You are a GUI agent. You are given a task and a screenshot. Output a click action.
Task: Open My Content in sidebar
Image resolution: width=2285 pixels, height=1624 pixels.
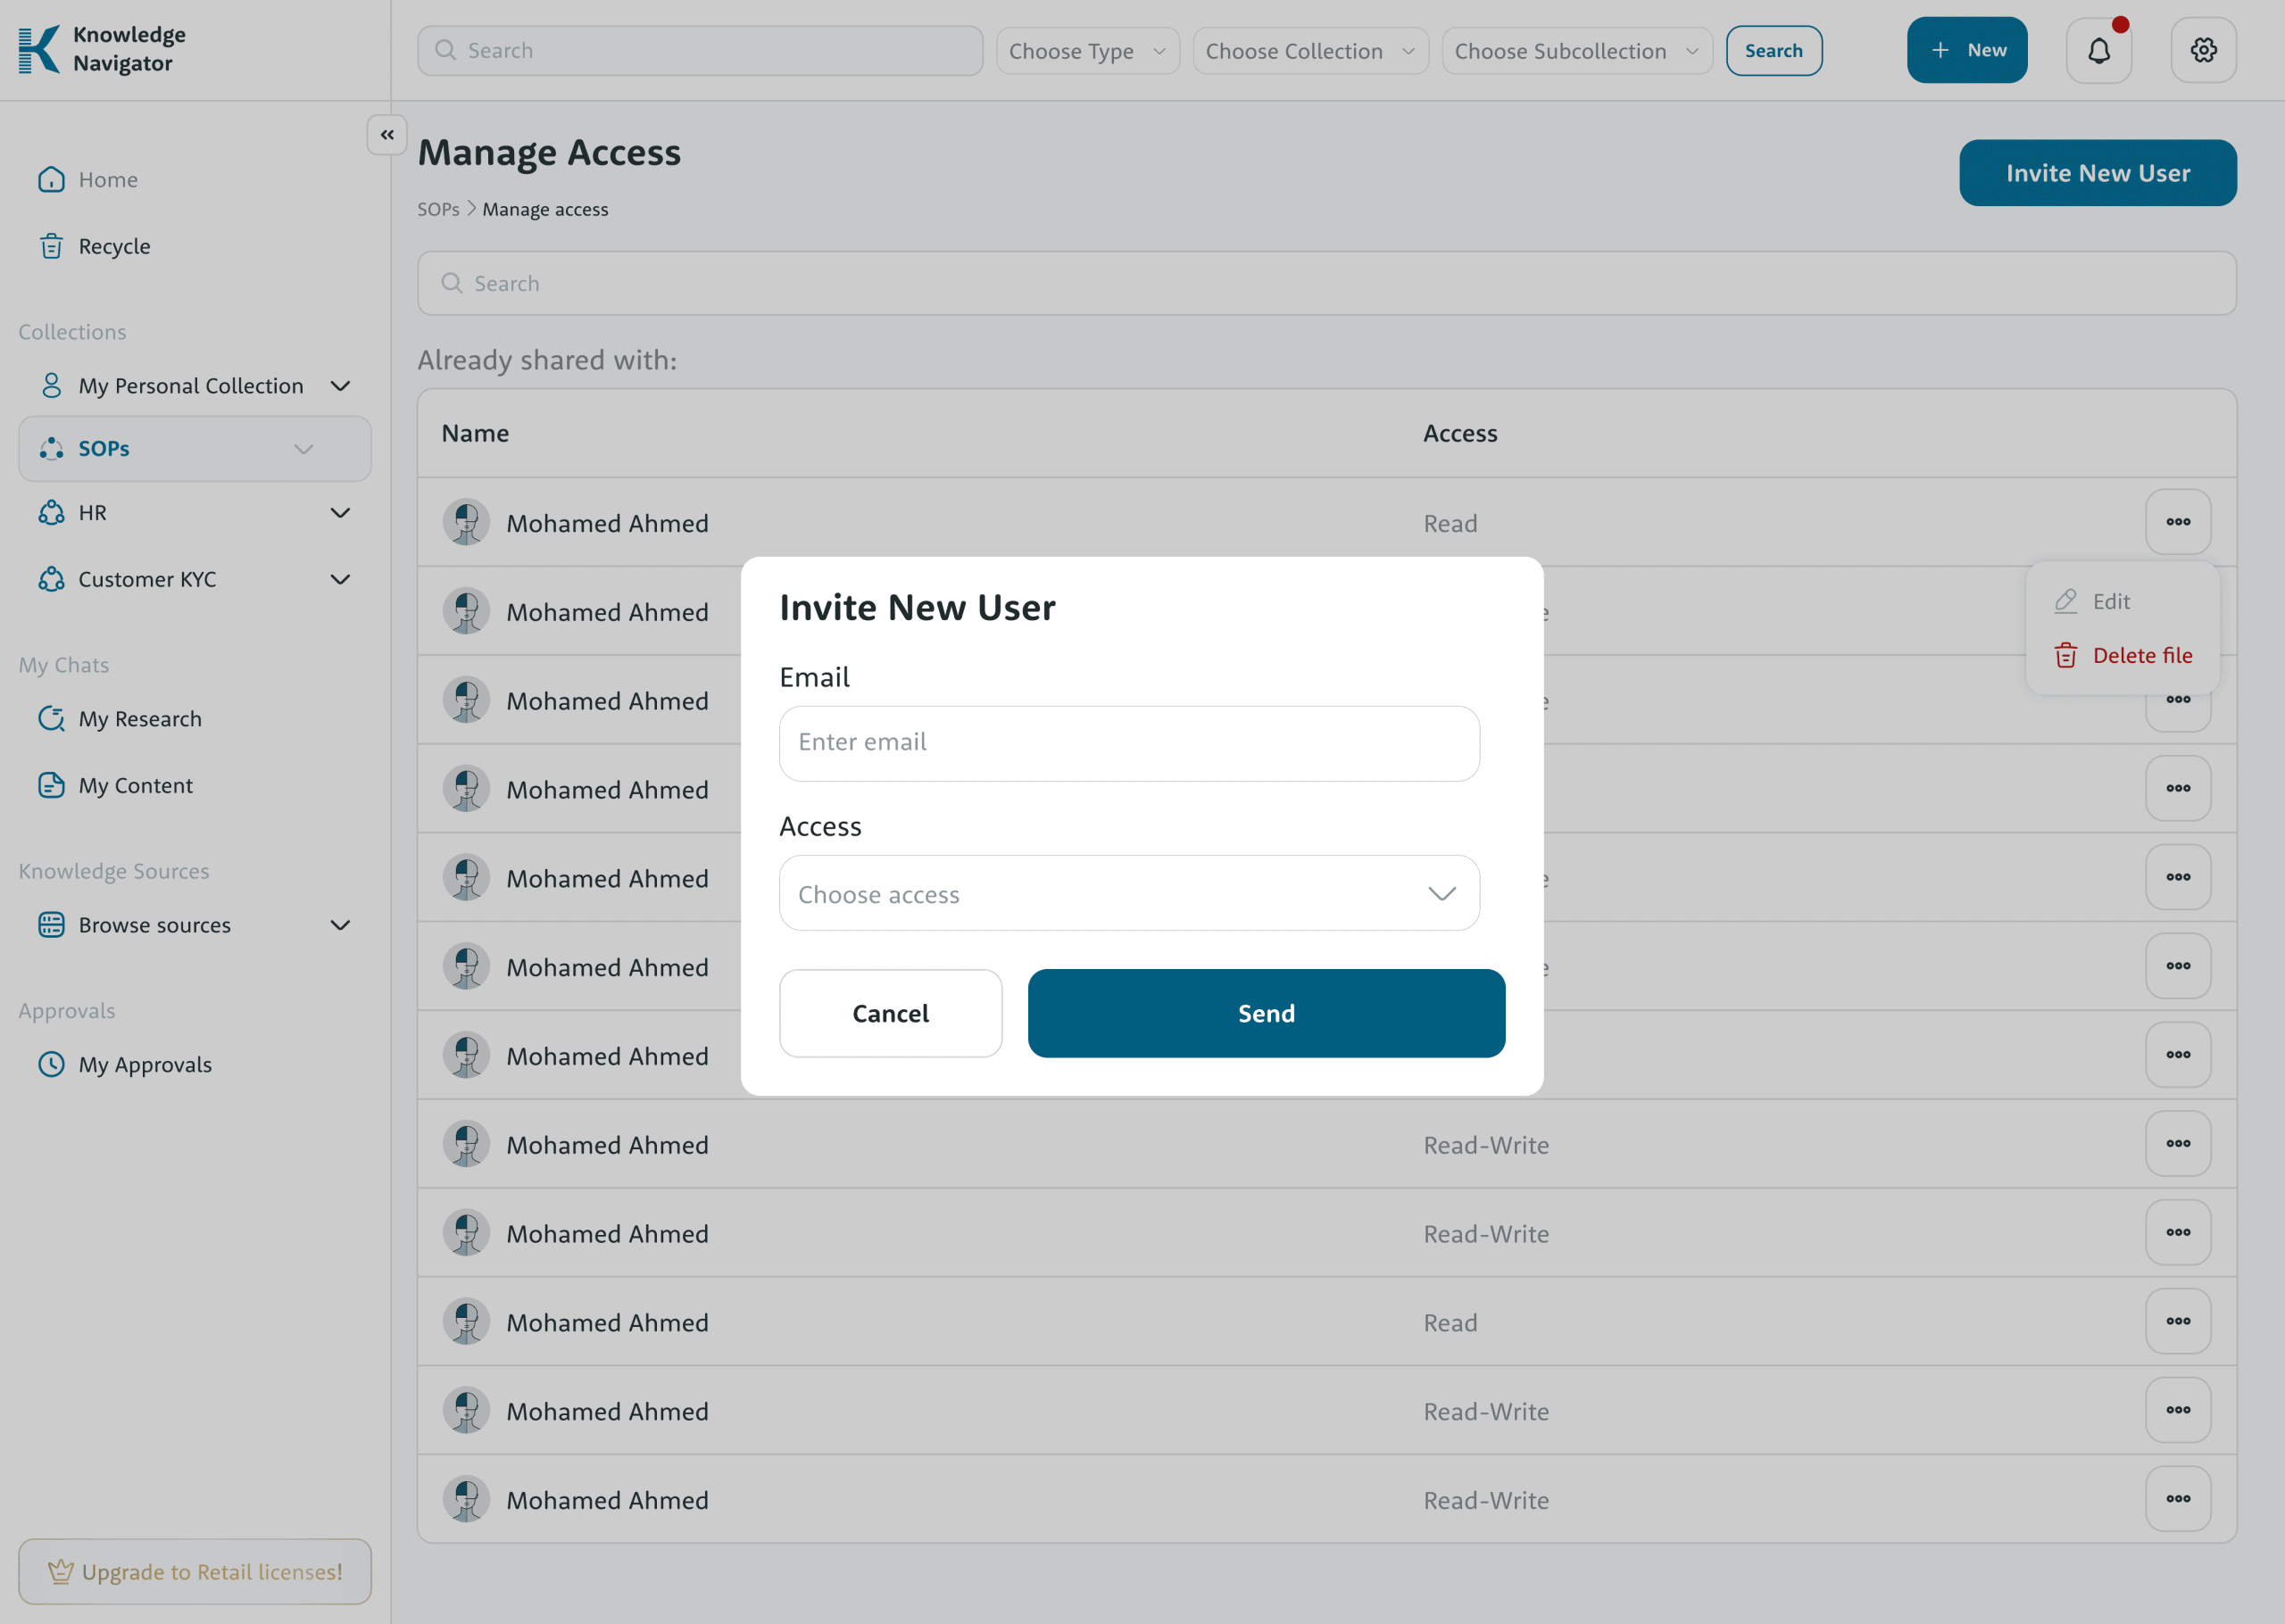(x=135, y=785)
